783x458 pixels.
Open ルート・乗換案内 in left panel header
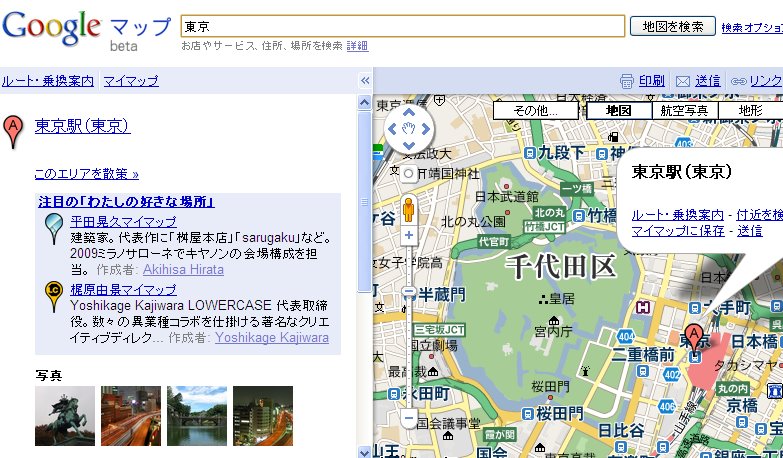coord(47,81)
